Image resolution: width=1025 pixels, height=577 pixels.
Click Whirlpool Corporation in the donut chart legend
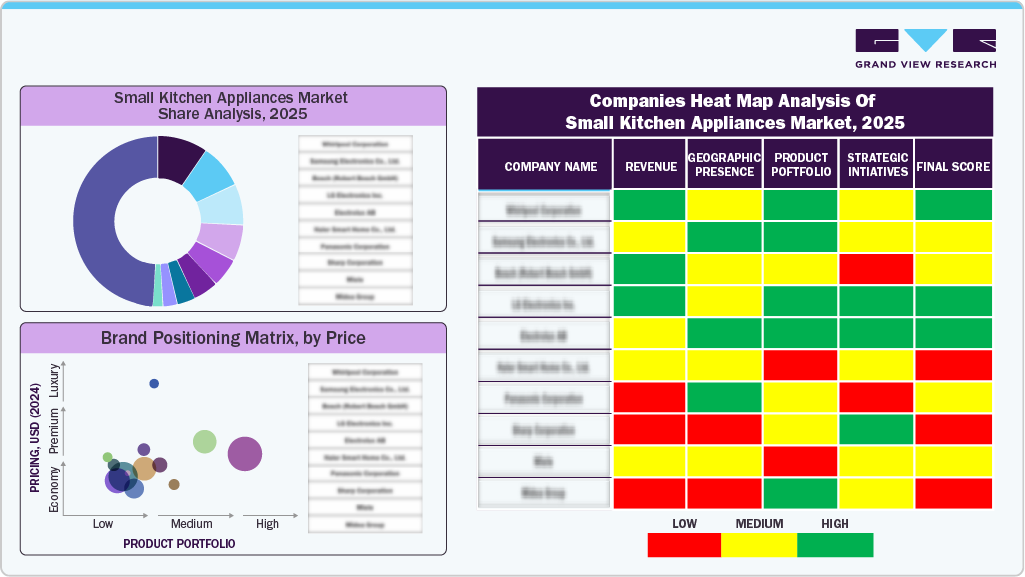pos(355,144)
